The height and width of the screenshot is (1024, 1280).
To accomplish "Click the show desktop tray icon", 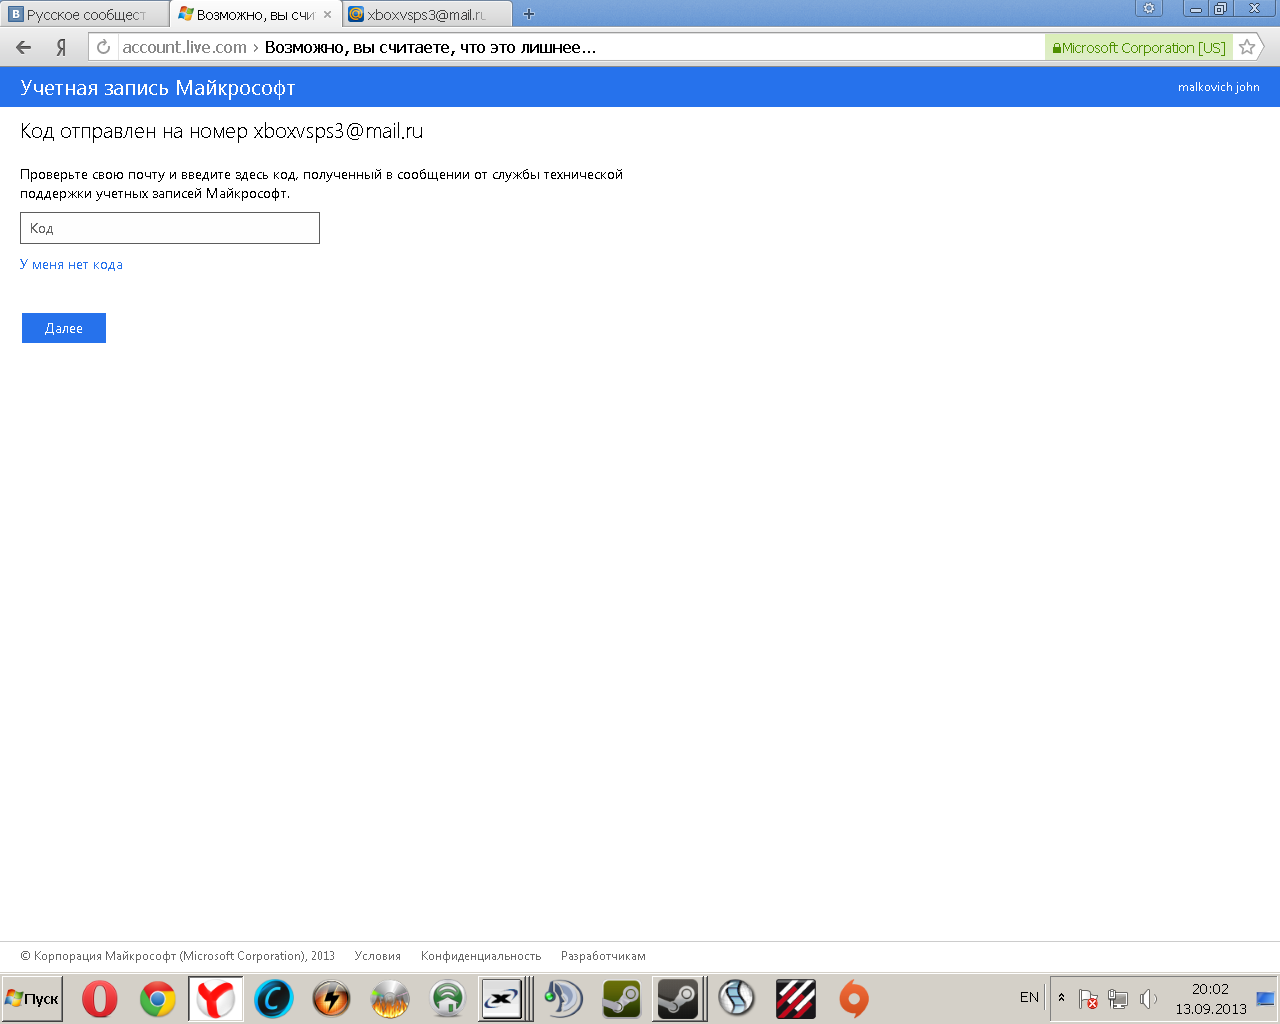I will [1265, 998].
